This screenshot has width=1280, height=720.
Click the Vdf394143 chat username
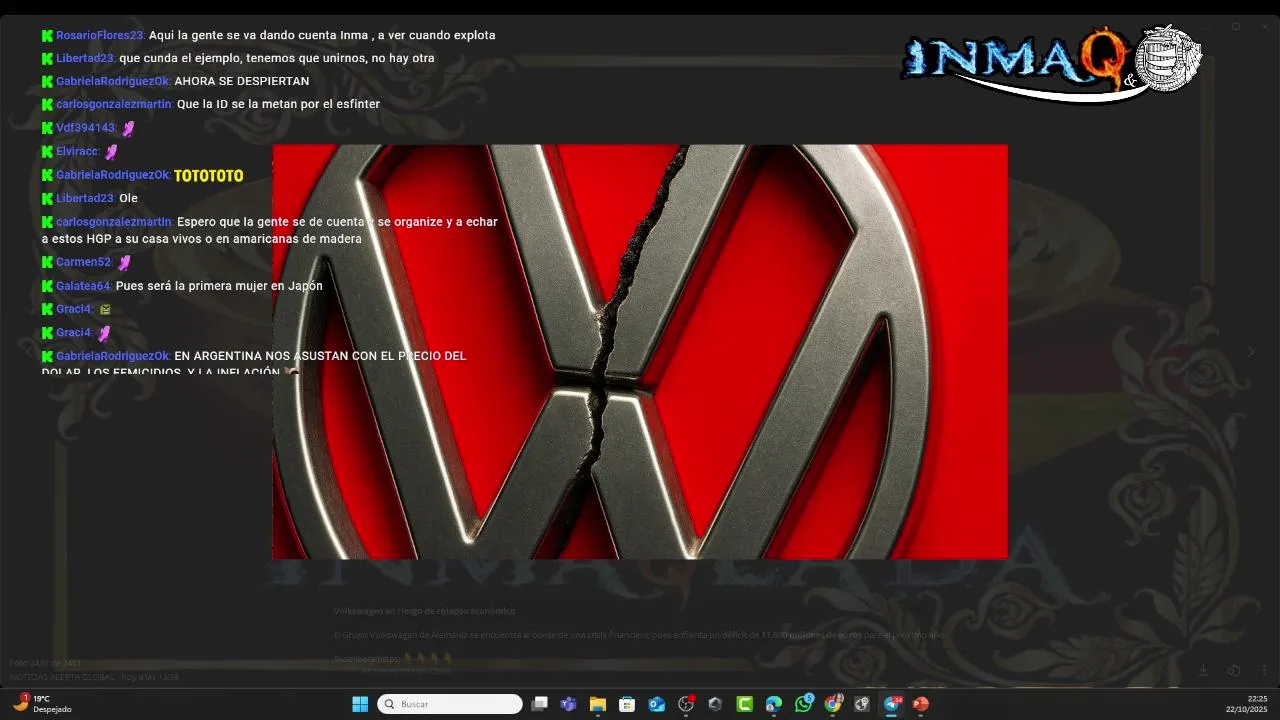[86, 128]
